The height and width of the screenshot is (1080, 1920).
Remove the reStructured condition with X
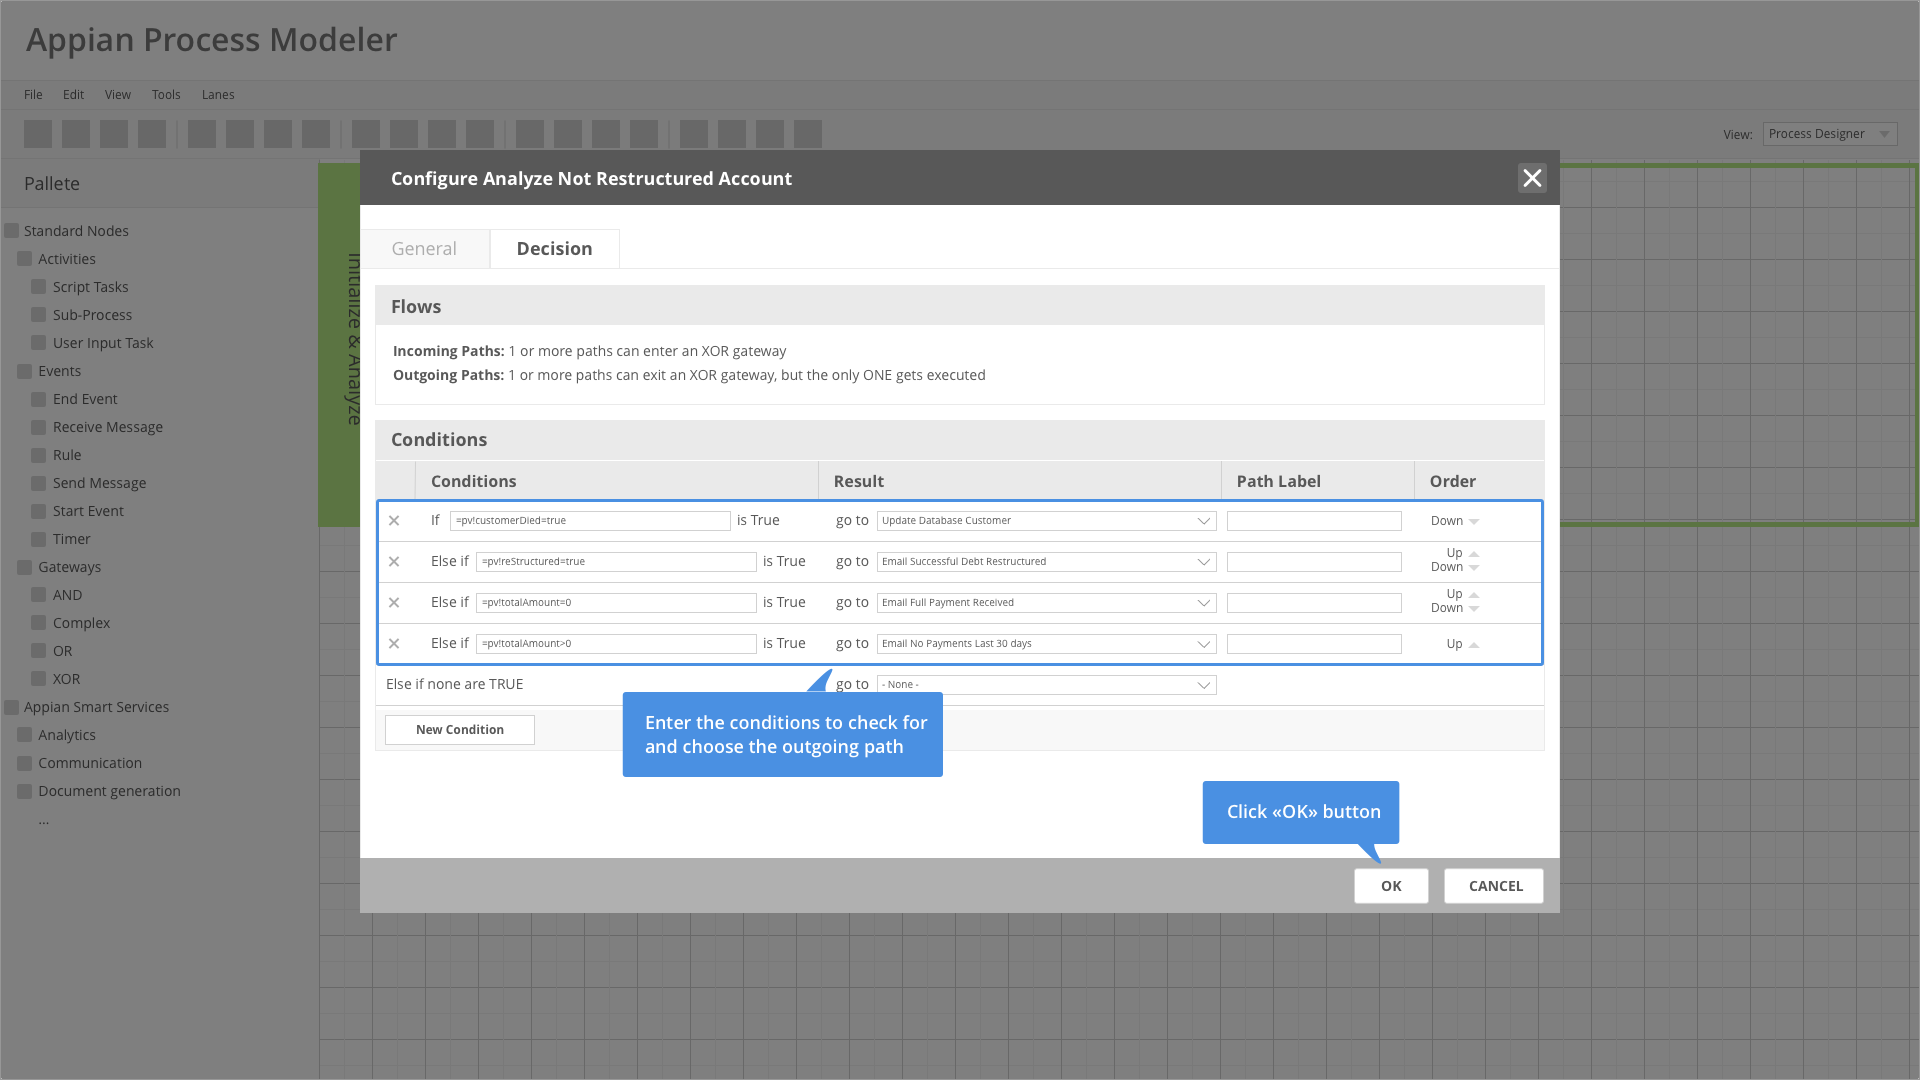(x=394, y=562)
